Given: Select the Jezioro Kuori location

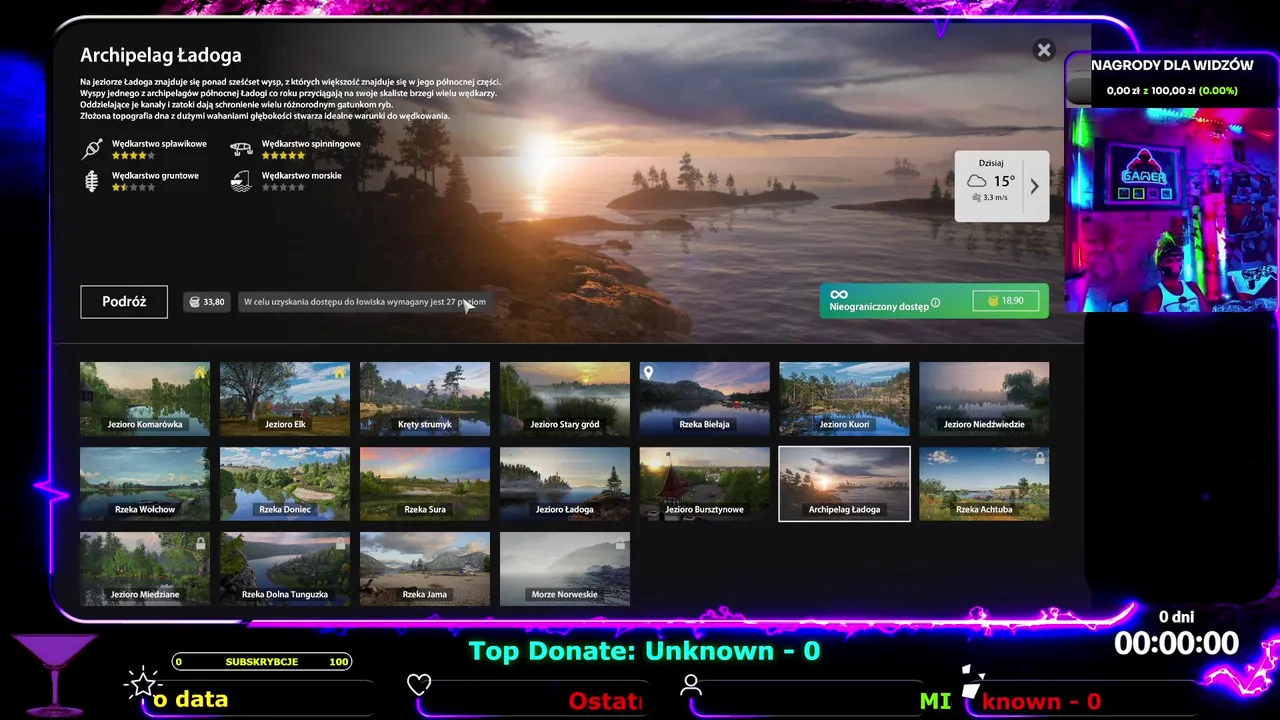Looking at the screenshot, I should [845, 399].
